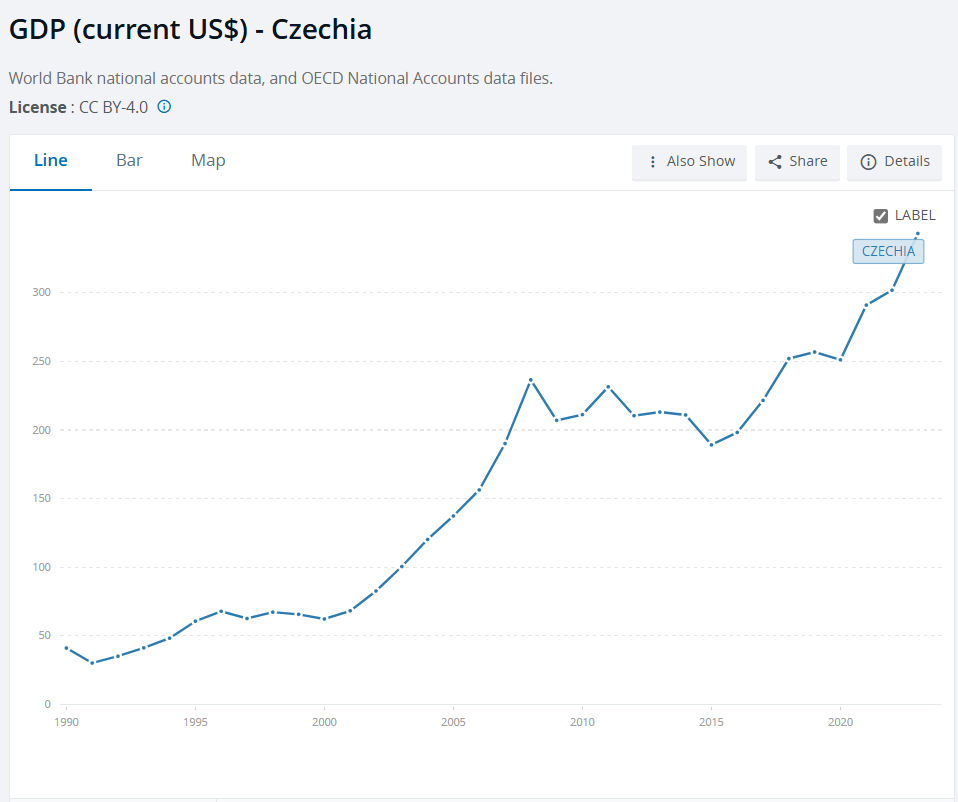958x802 pixels.
Task: Click the share icon
Action: (775, 162)
